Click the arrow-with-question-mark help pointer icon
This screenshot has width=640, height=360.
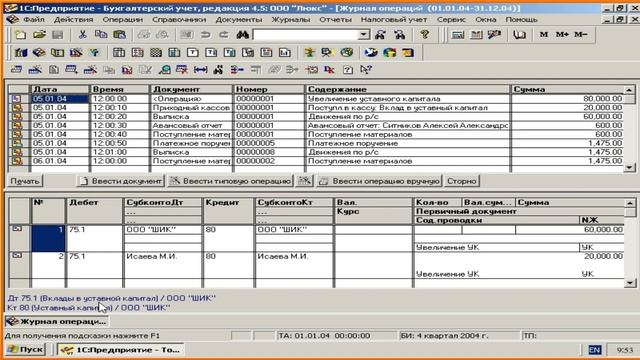coord(366,70)
